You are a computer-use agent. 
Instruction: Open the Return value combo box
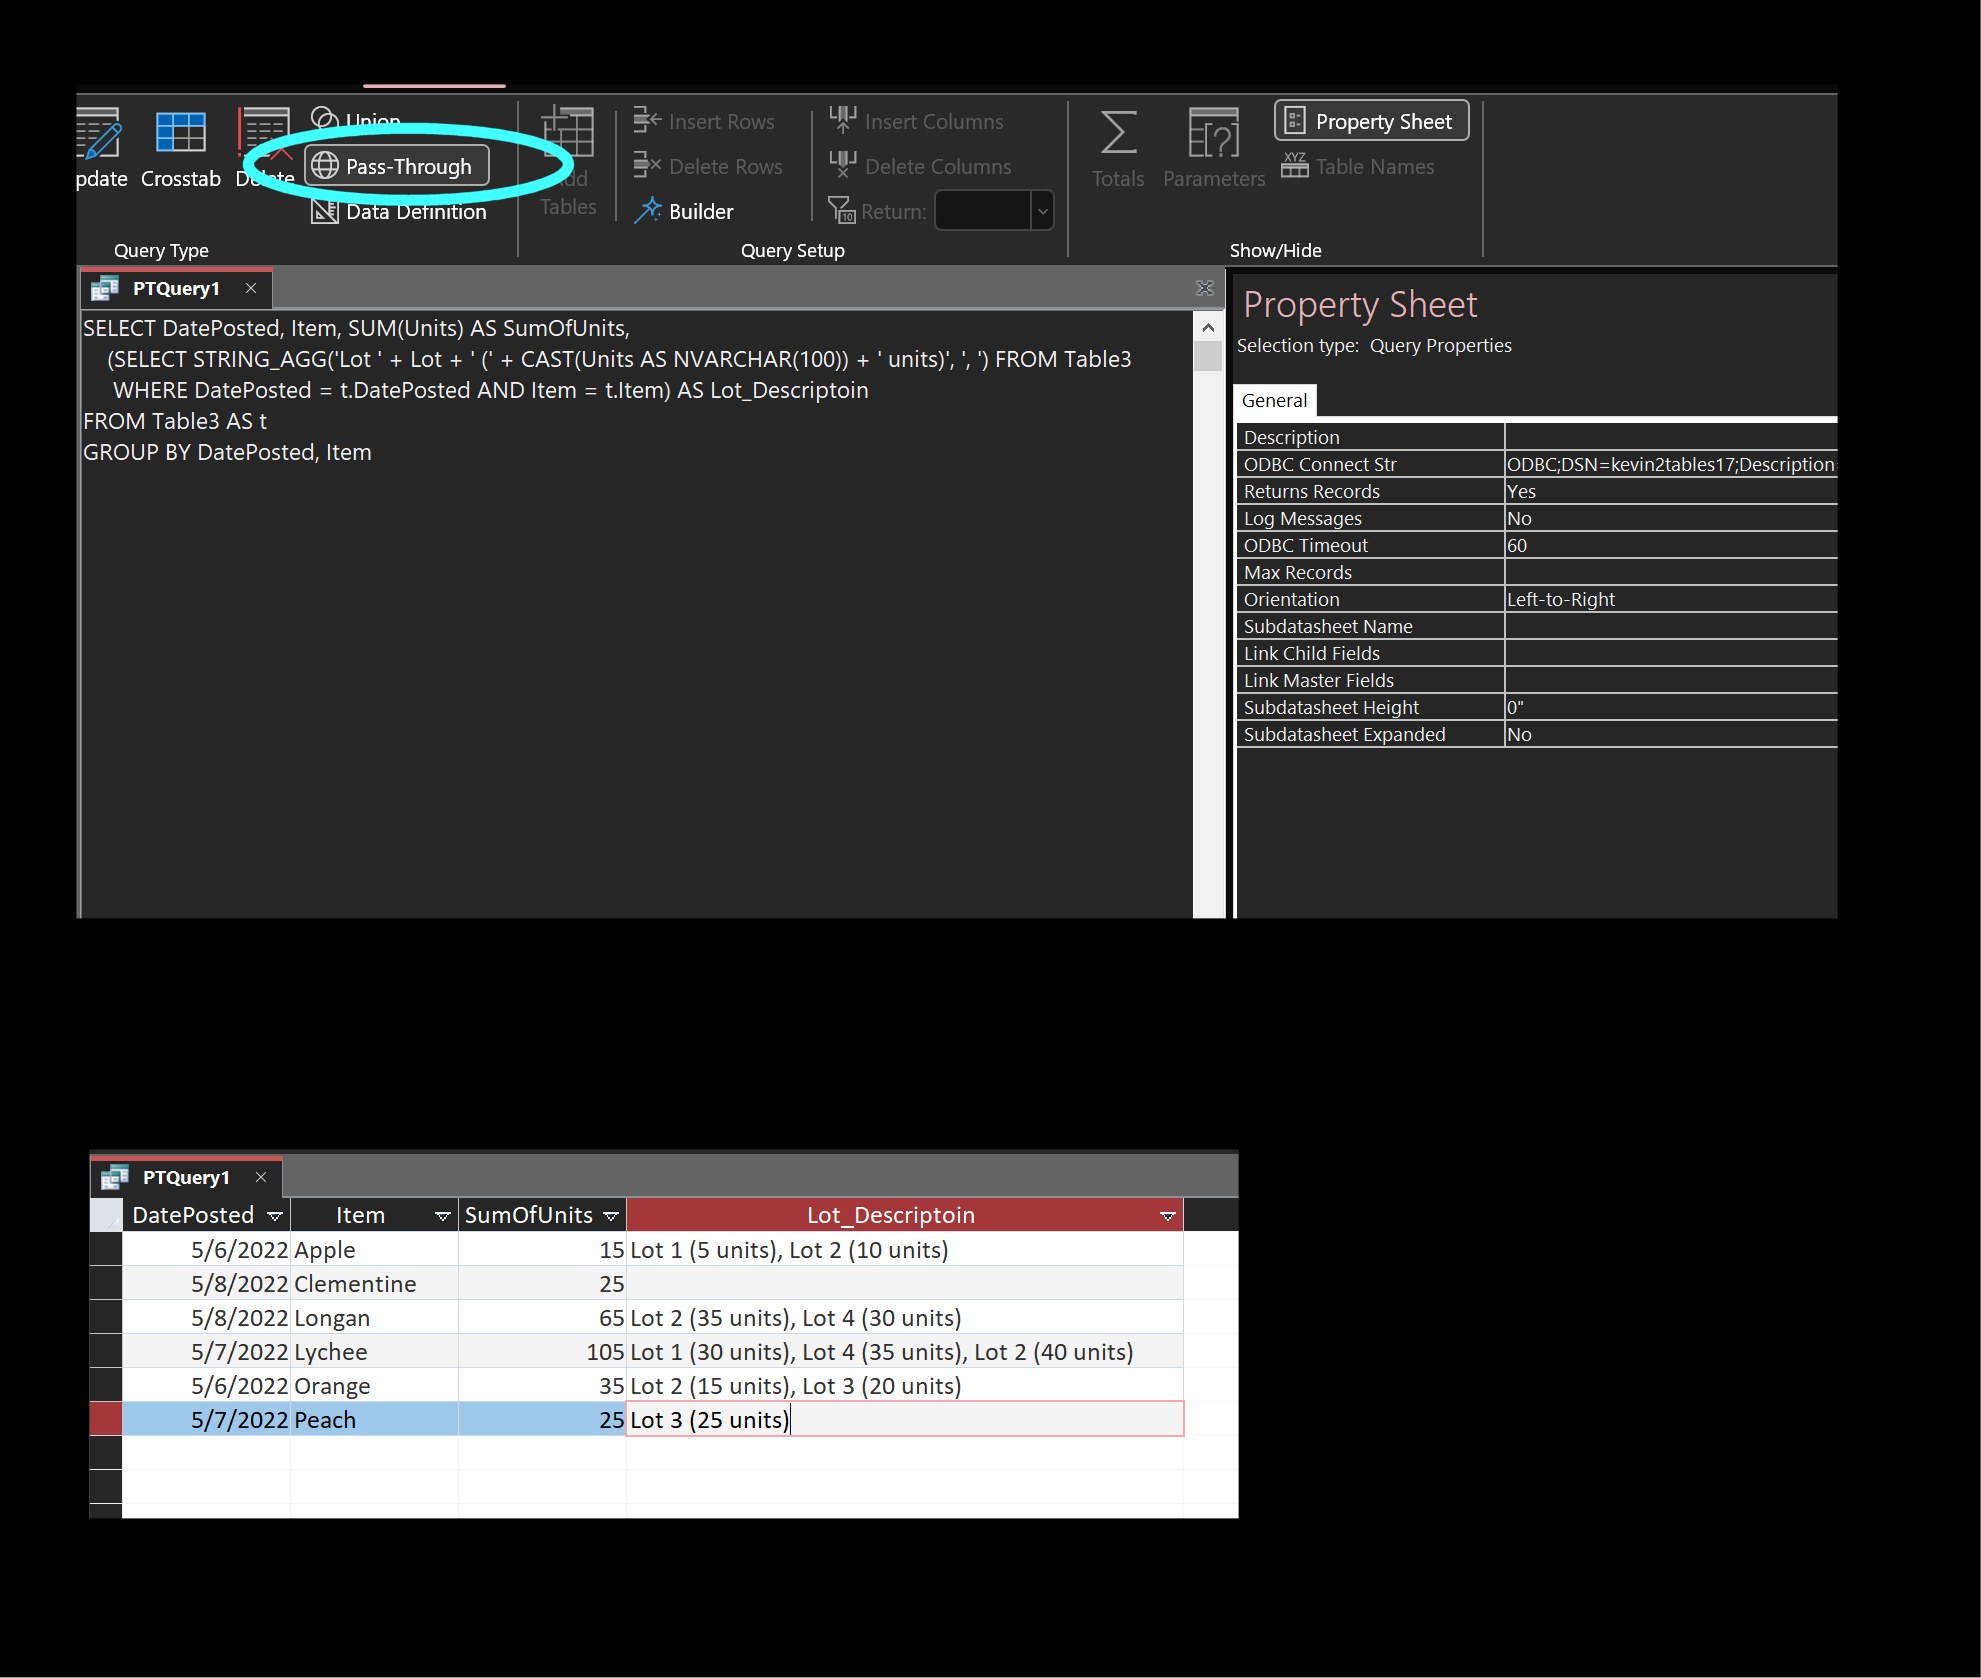1042,211
